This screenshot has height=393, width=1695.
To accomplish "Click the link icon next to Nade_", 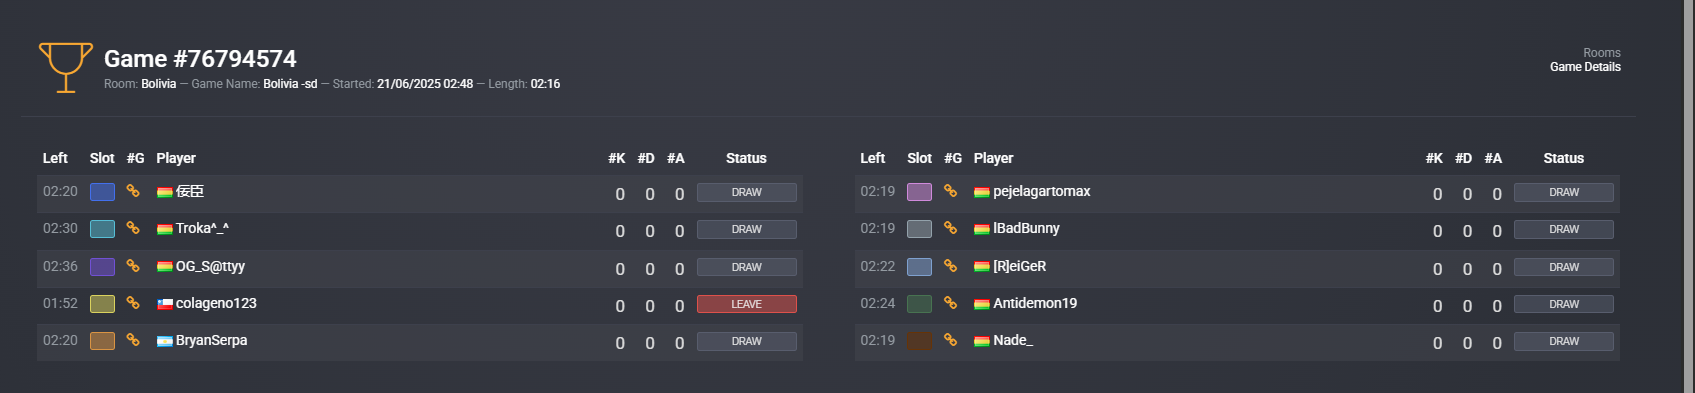I will point(950,340).
